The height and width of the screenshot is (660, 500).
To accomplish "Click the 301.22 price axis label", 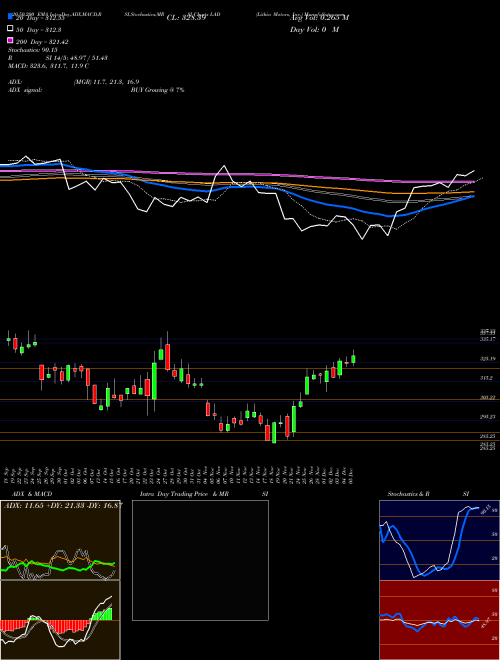I will point(487,397).
